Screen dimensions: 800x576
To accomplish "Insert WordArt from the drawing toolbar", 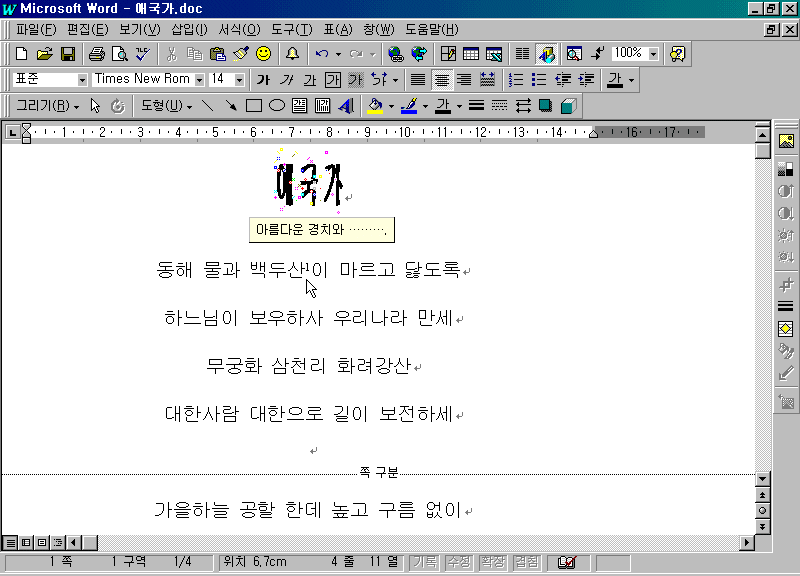I will [346, 106].
